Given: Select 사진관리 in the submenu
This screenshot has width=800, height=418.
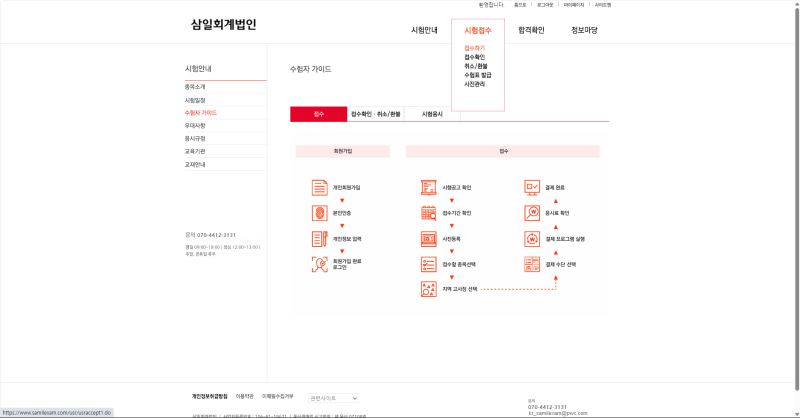Looking at the screenshot, I should pyautogui.click(x=474, y=84).
